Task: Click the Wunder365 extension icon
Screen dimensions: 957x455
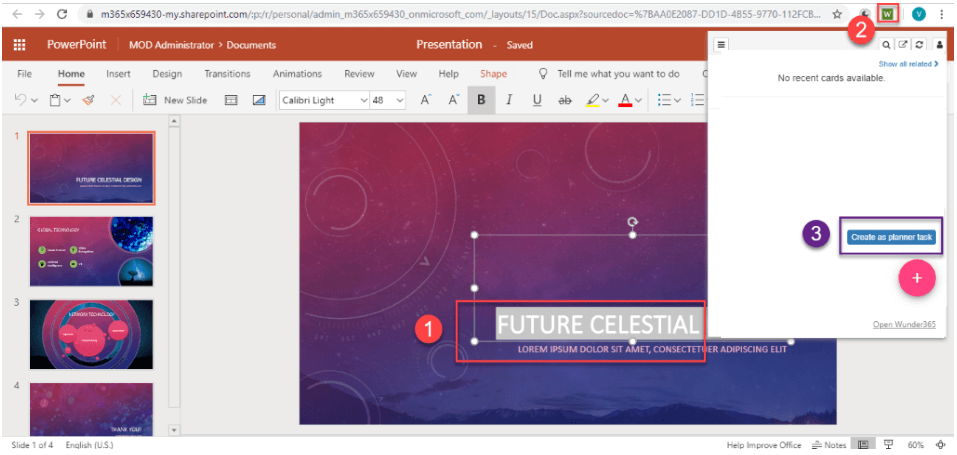Action: coord(886,15)
